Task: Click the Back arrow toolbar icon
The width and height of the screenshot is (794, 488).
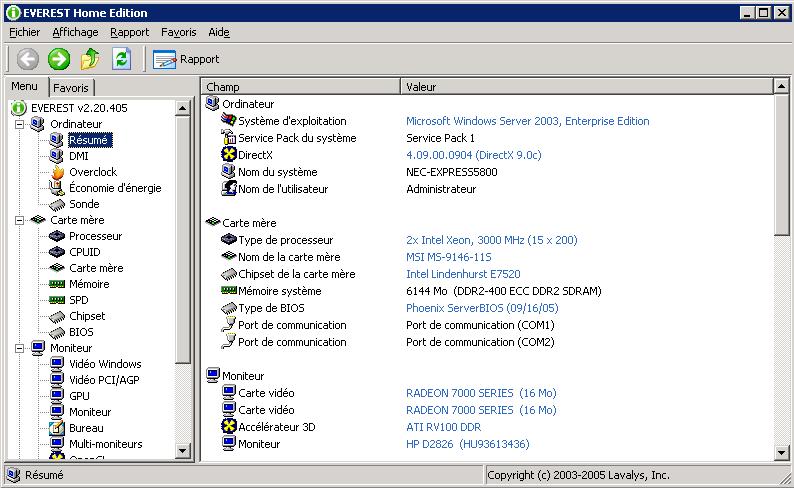Action: click(x=27, y=59)
